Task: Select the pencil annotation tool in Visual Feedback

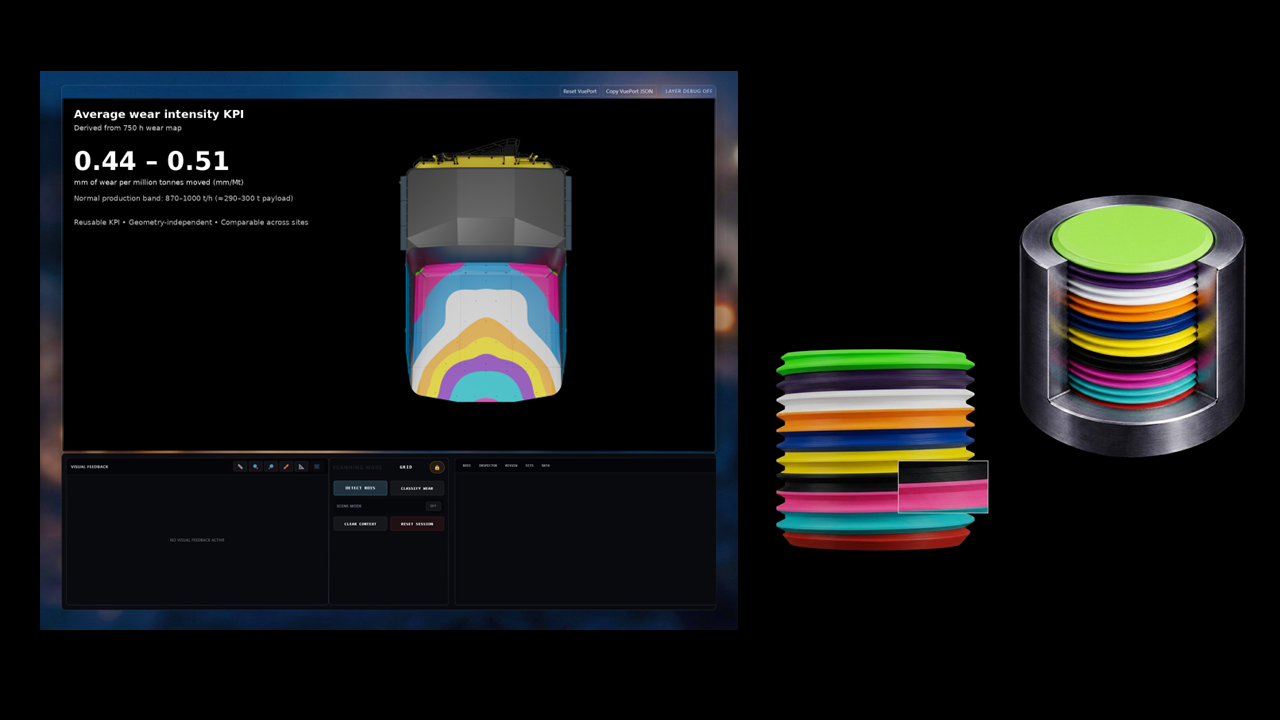Action: coord(240,466)
